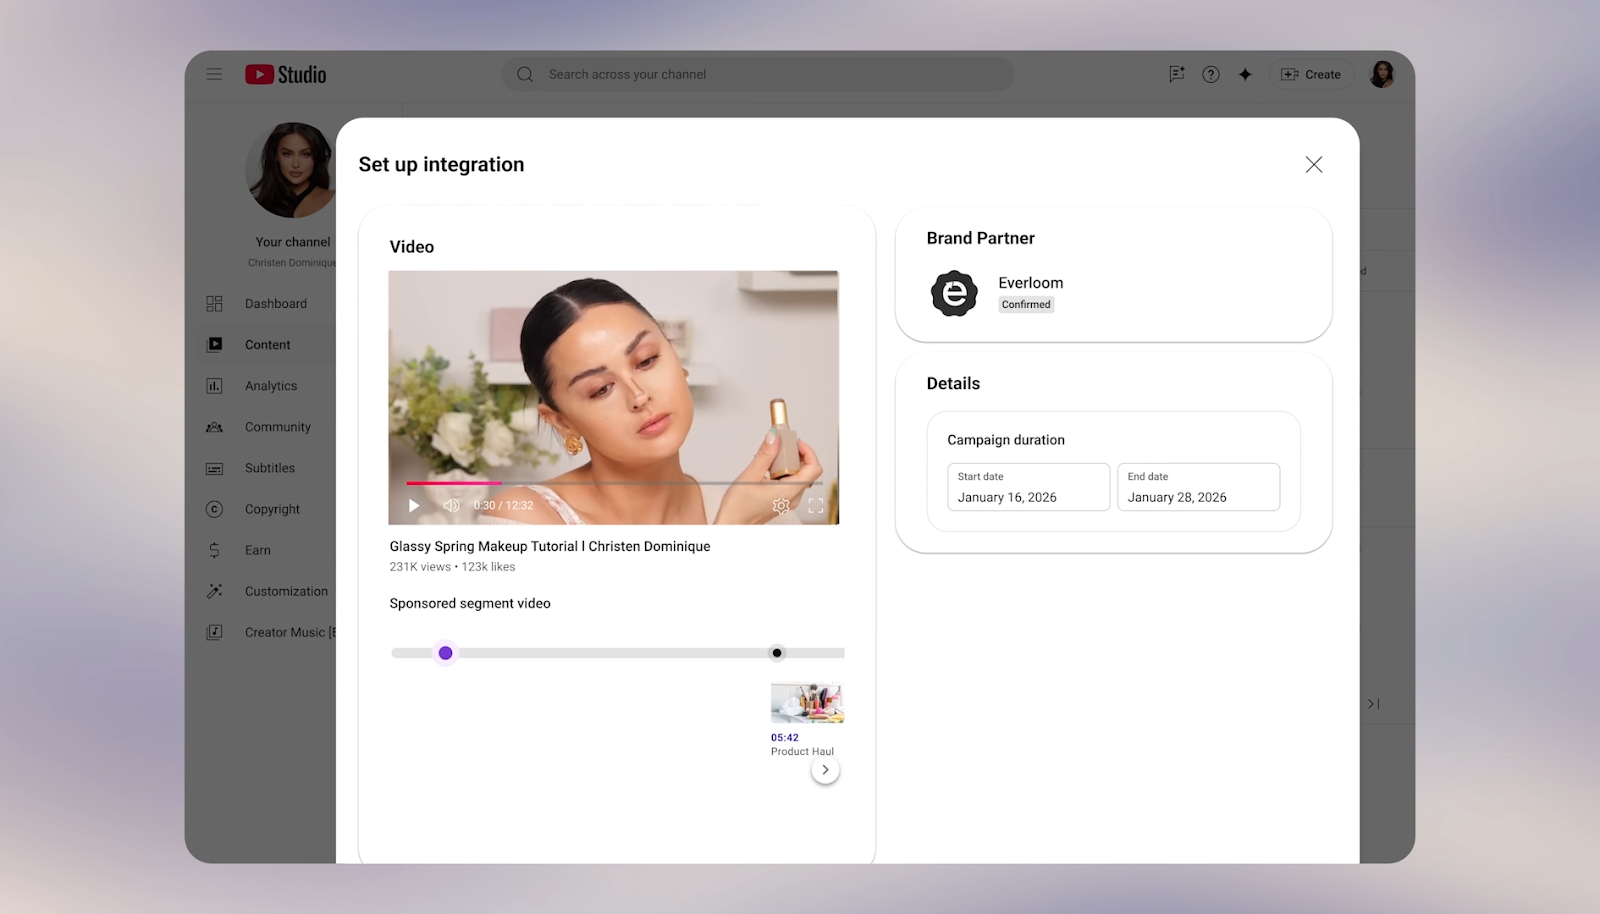Play the makeup tutorial video
1600x914 pixels.
coord(414,506)
